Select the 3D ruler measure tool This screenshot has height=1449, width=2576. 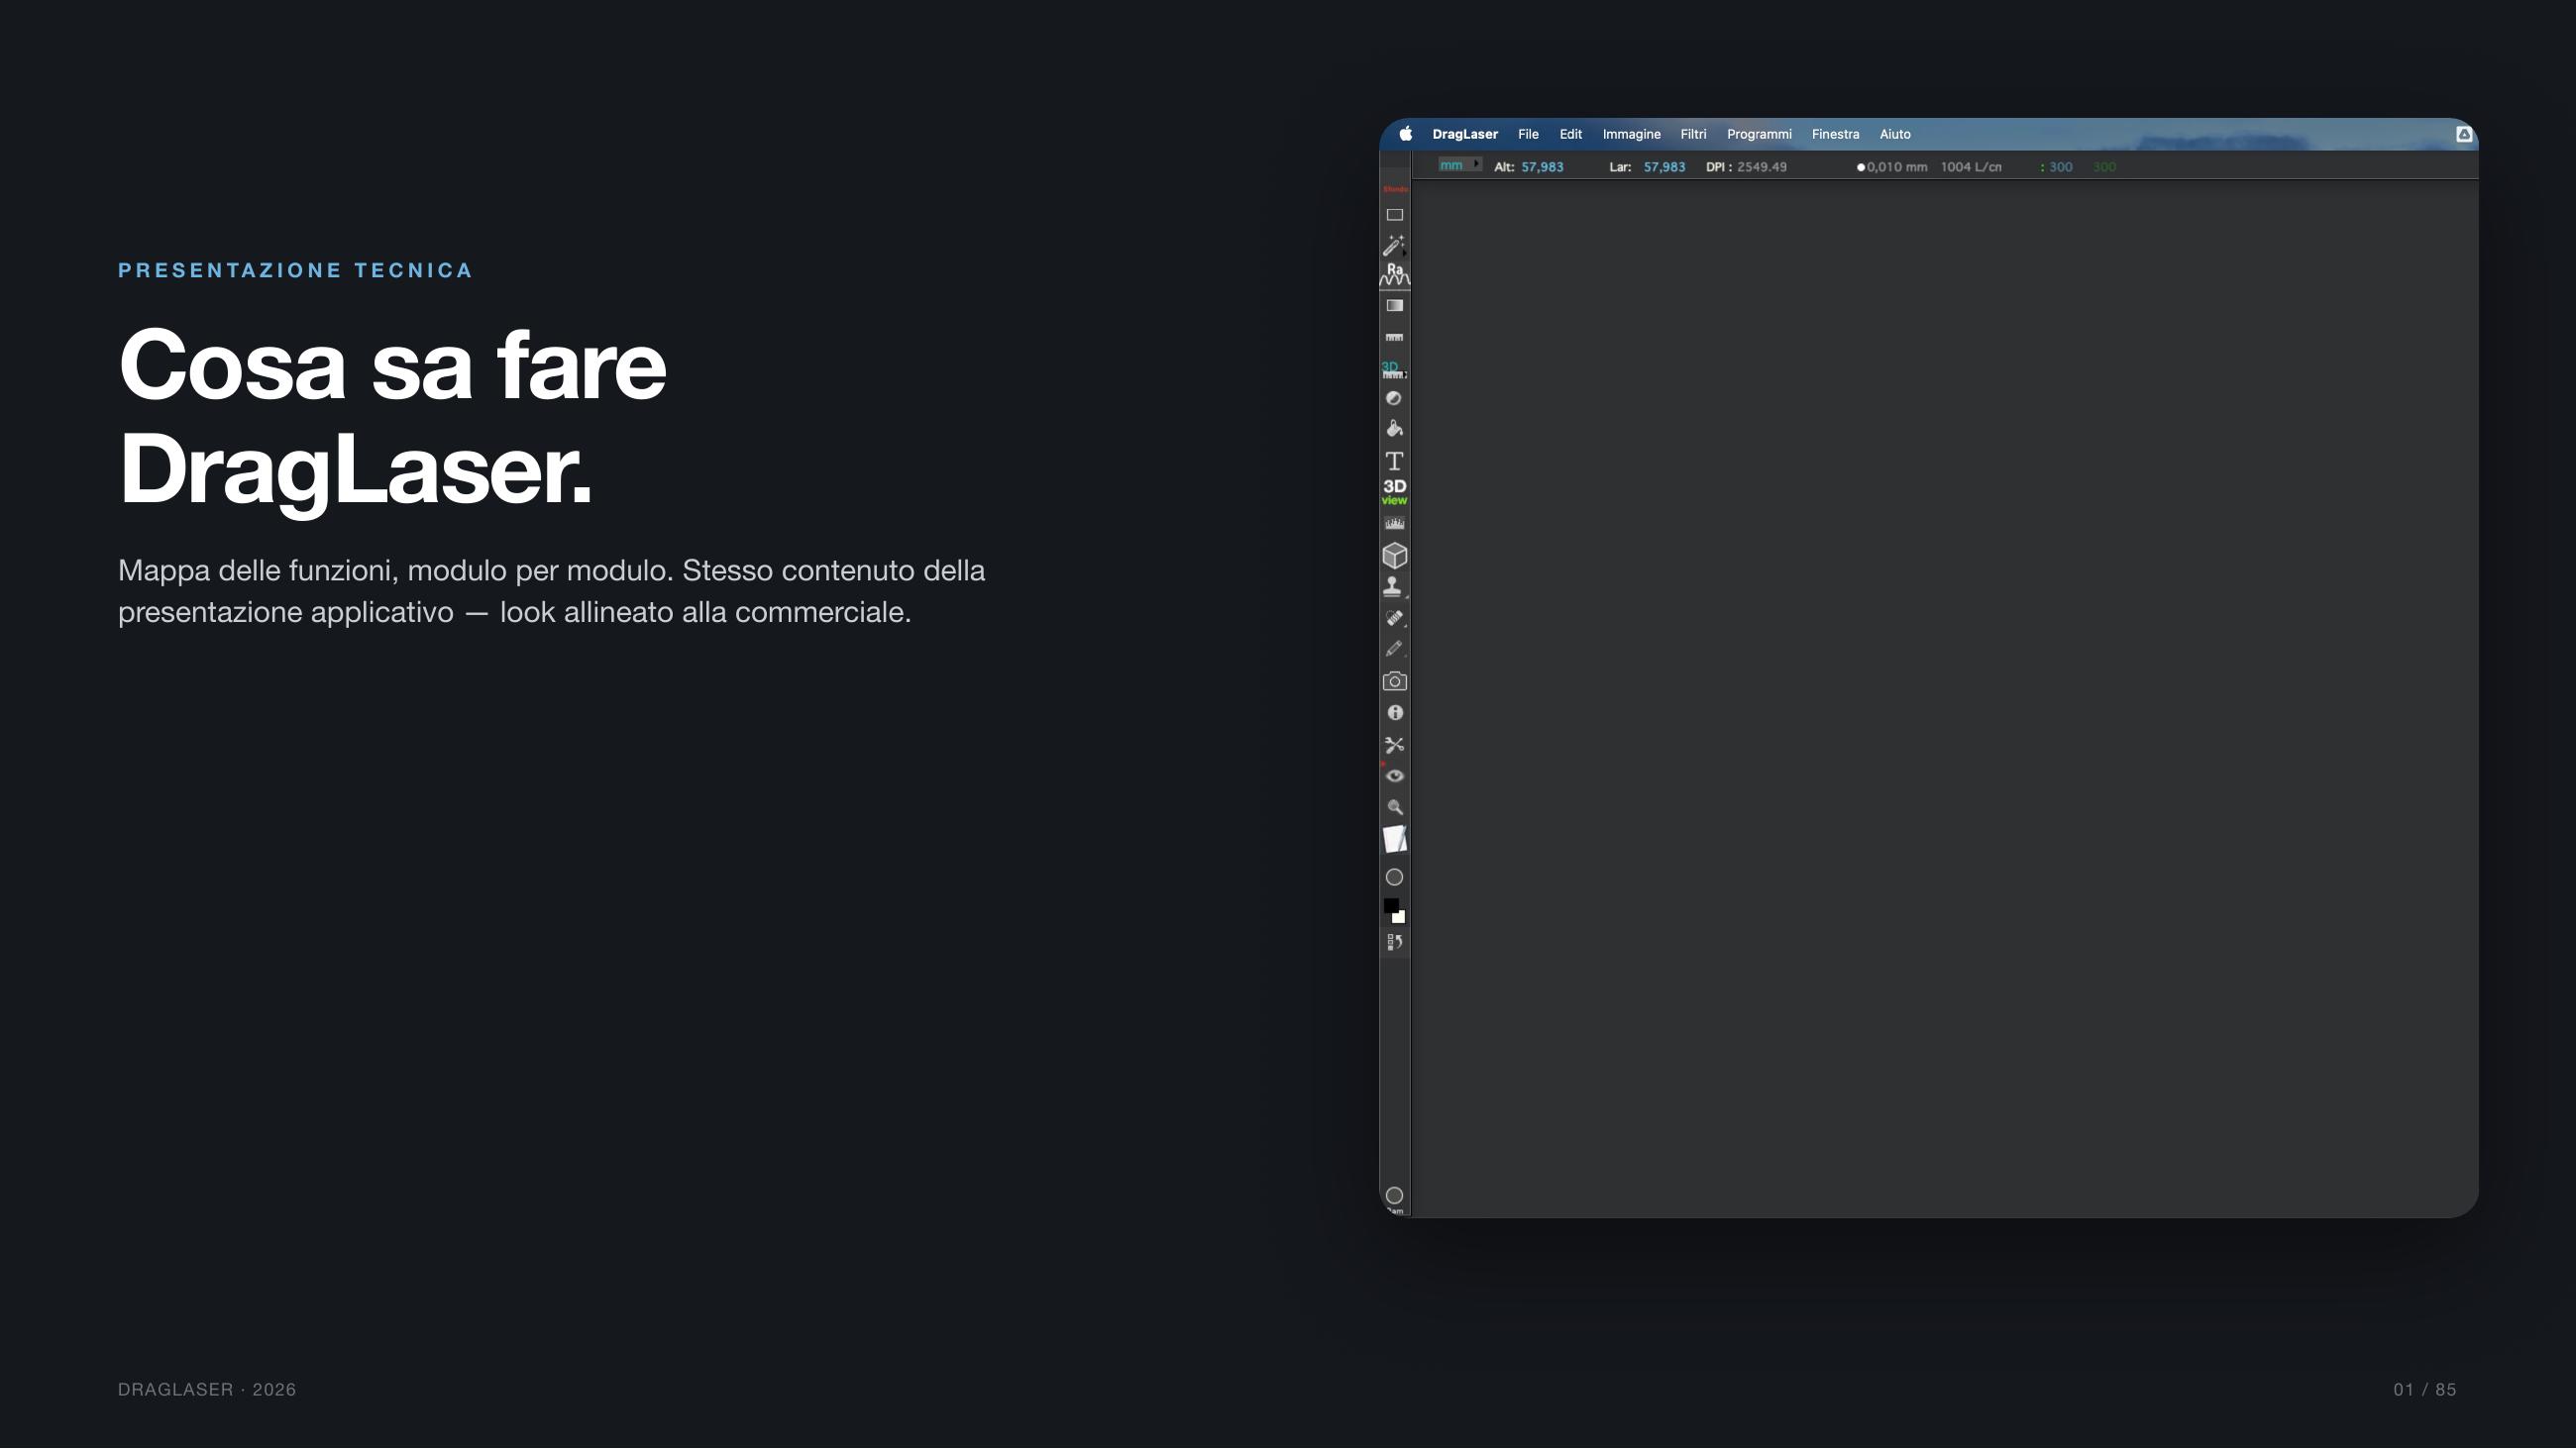pos(1394,370)
